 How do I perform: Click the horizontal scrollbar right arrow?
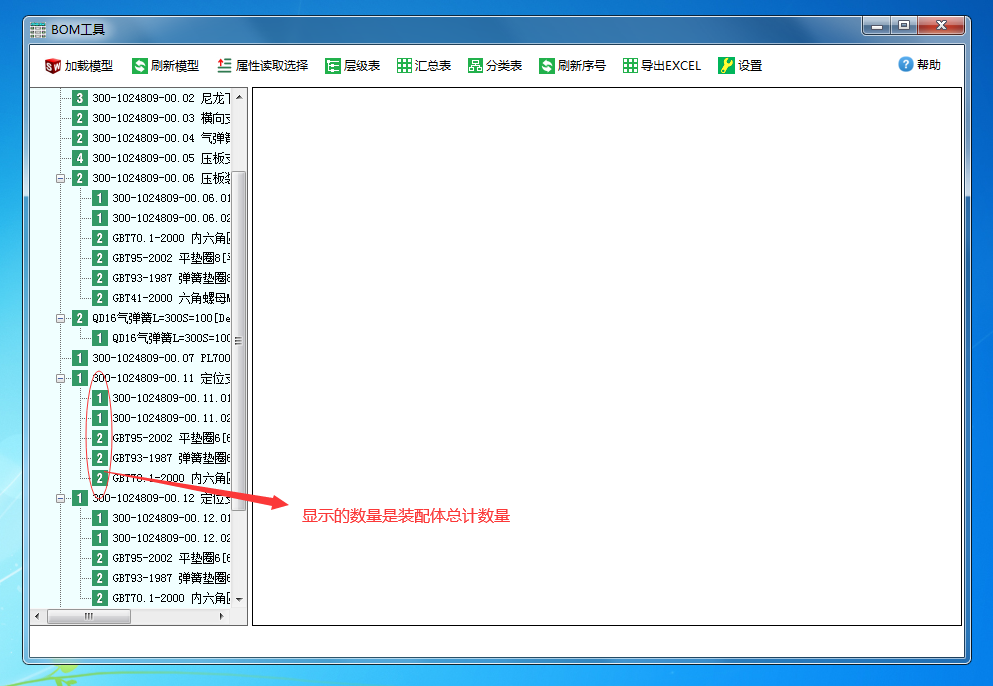coord(222,616)
